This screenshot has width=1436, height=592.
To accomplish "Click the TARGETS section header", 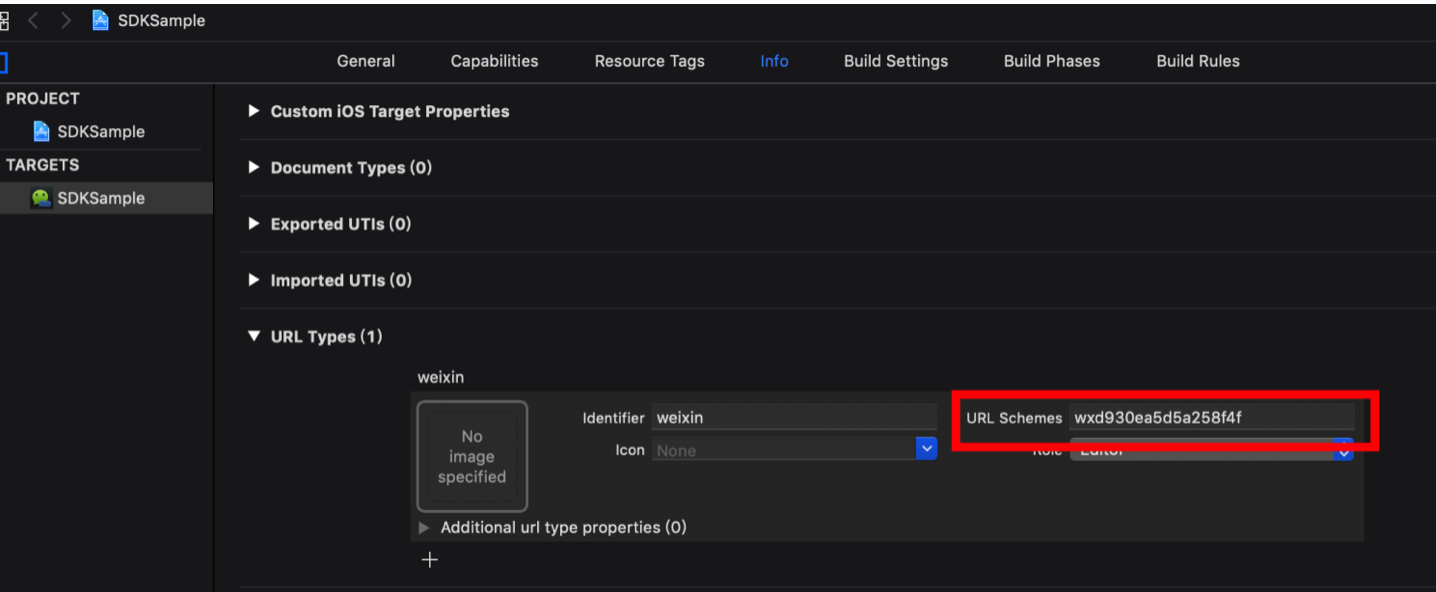I will click(x=43, y=165).
